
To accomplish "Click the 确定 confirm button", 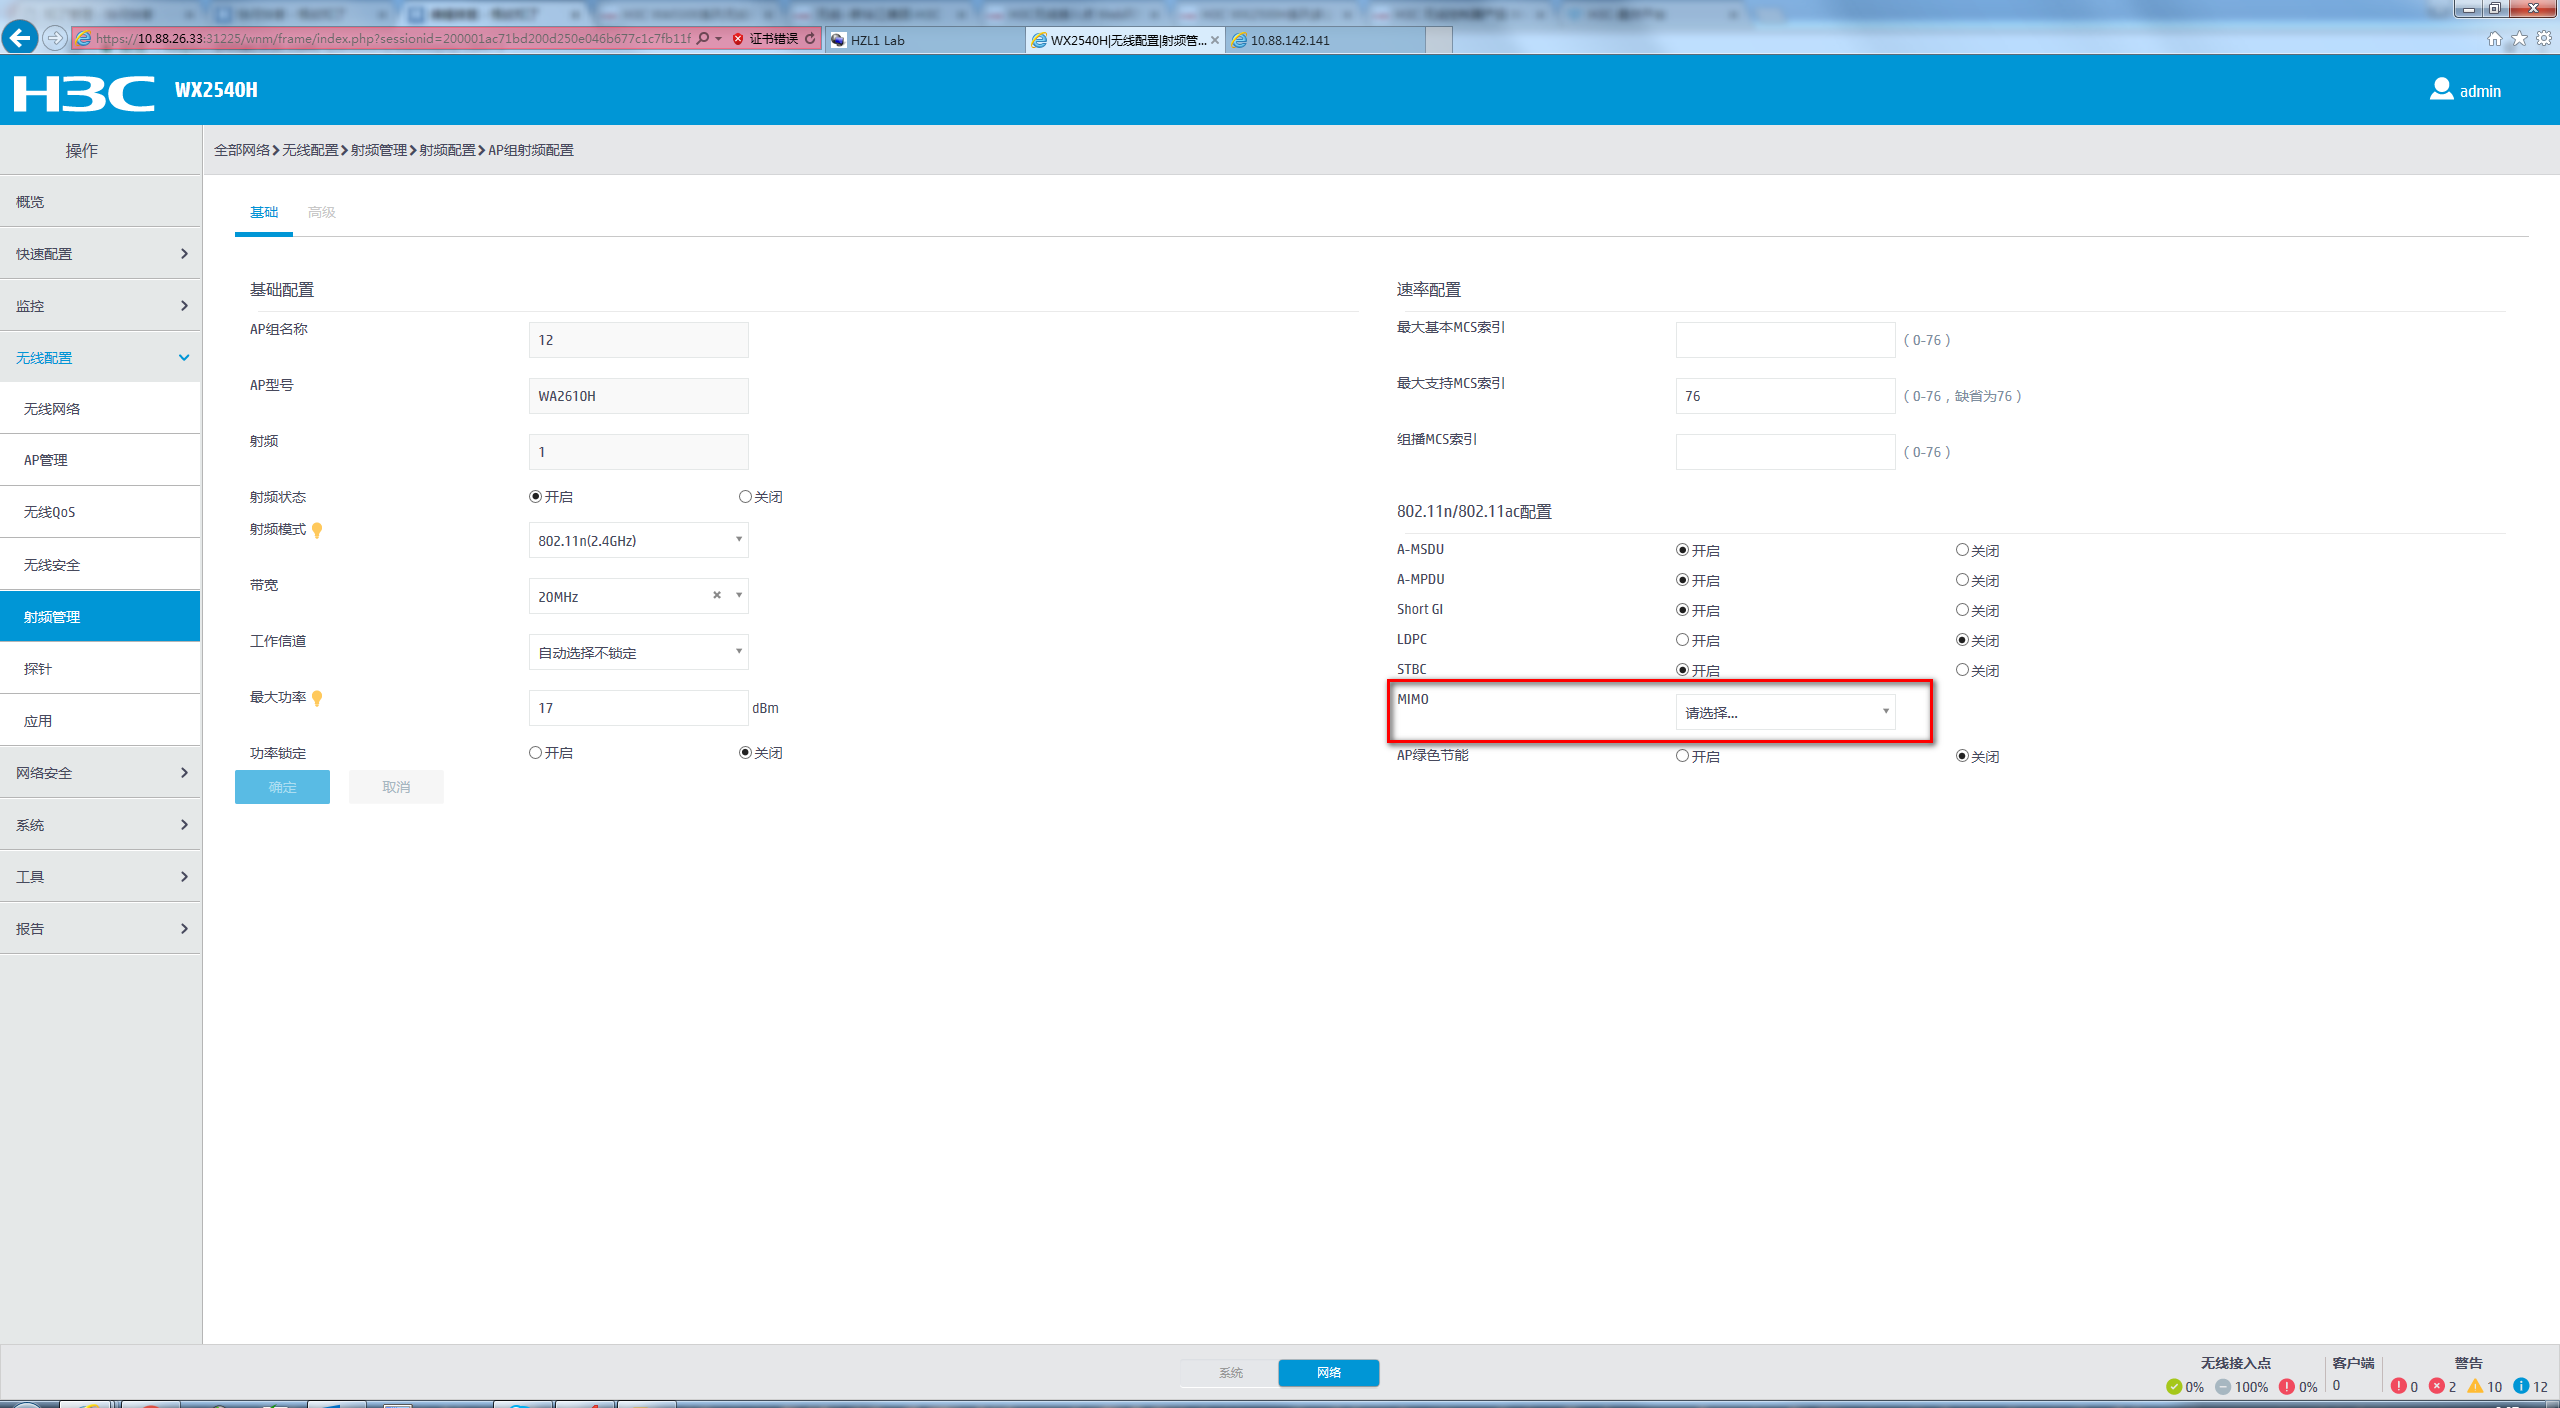I will 282,787.
